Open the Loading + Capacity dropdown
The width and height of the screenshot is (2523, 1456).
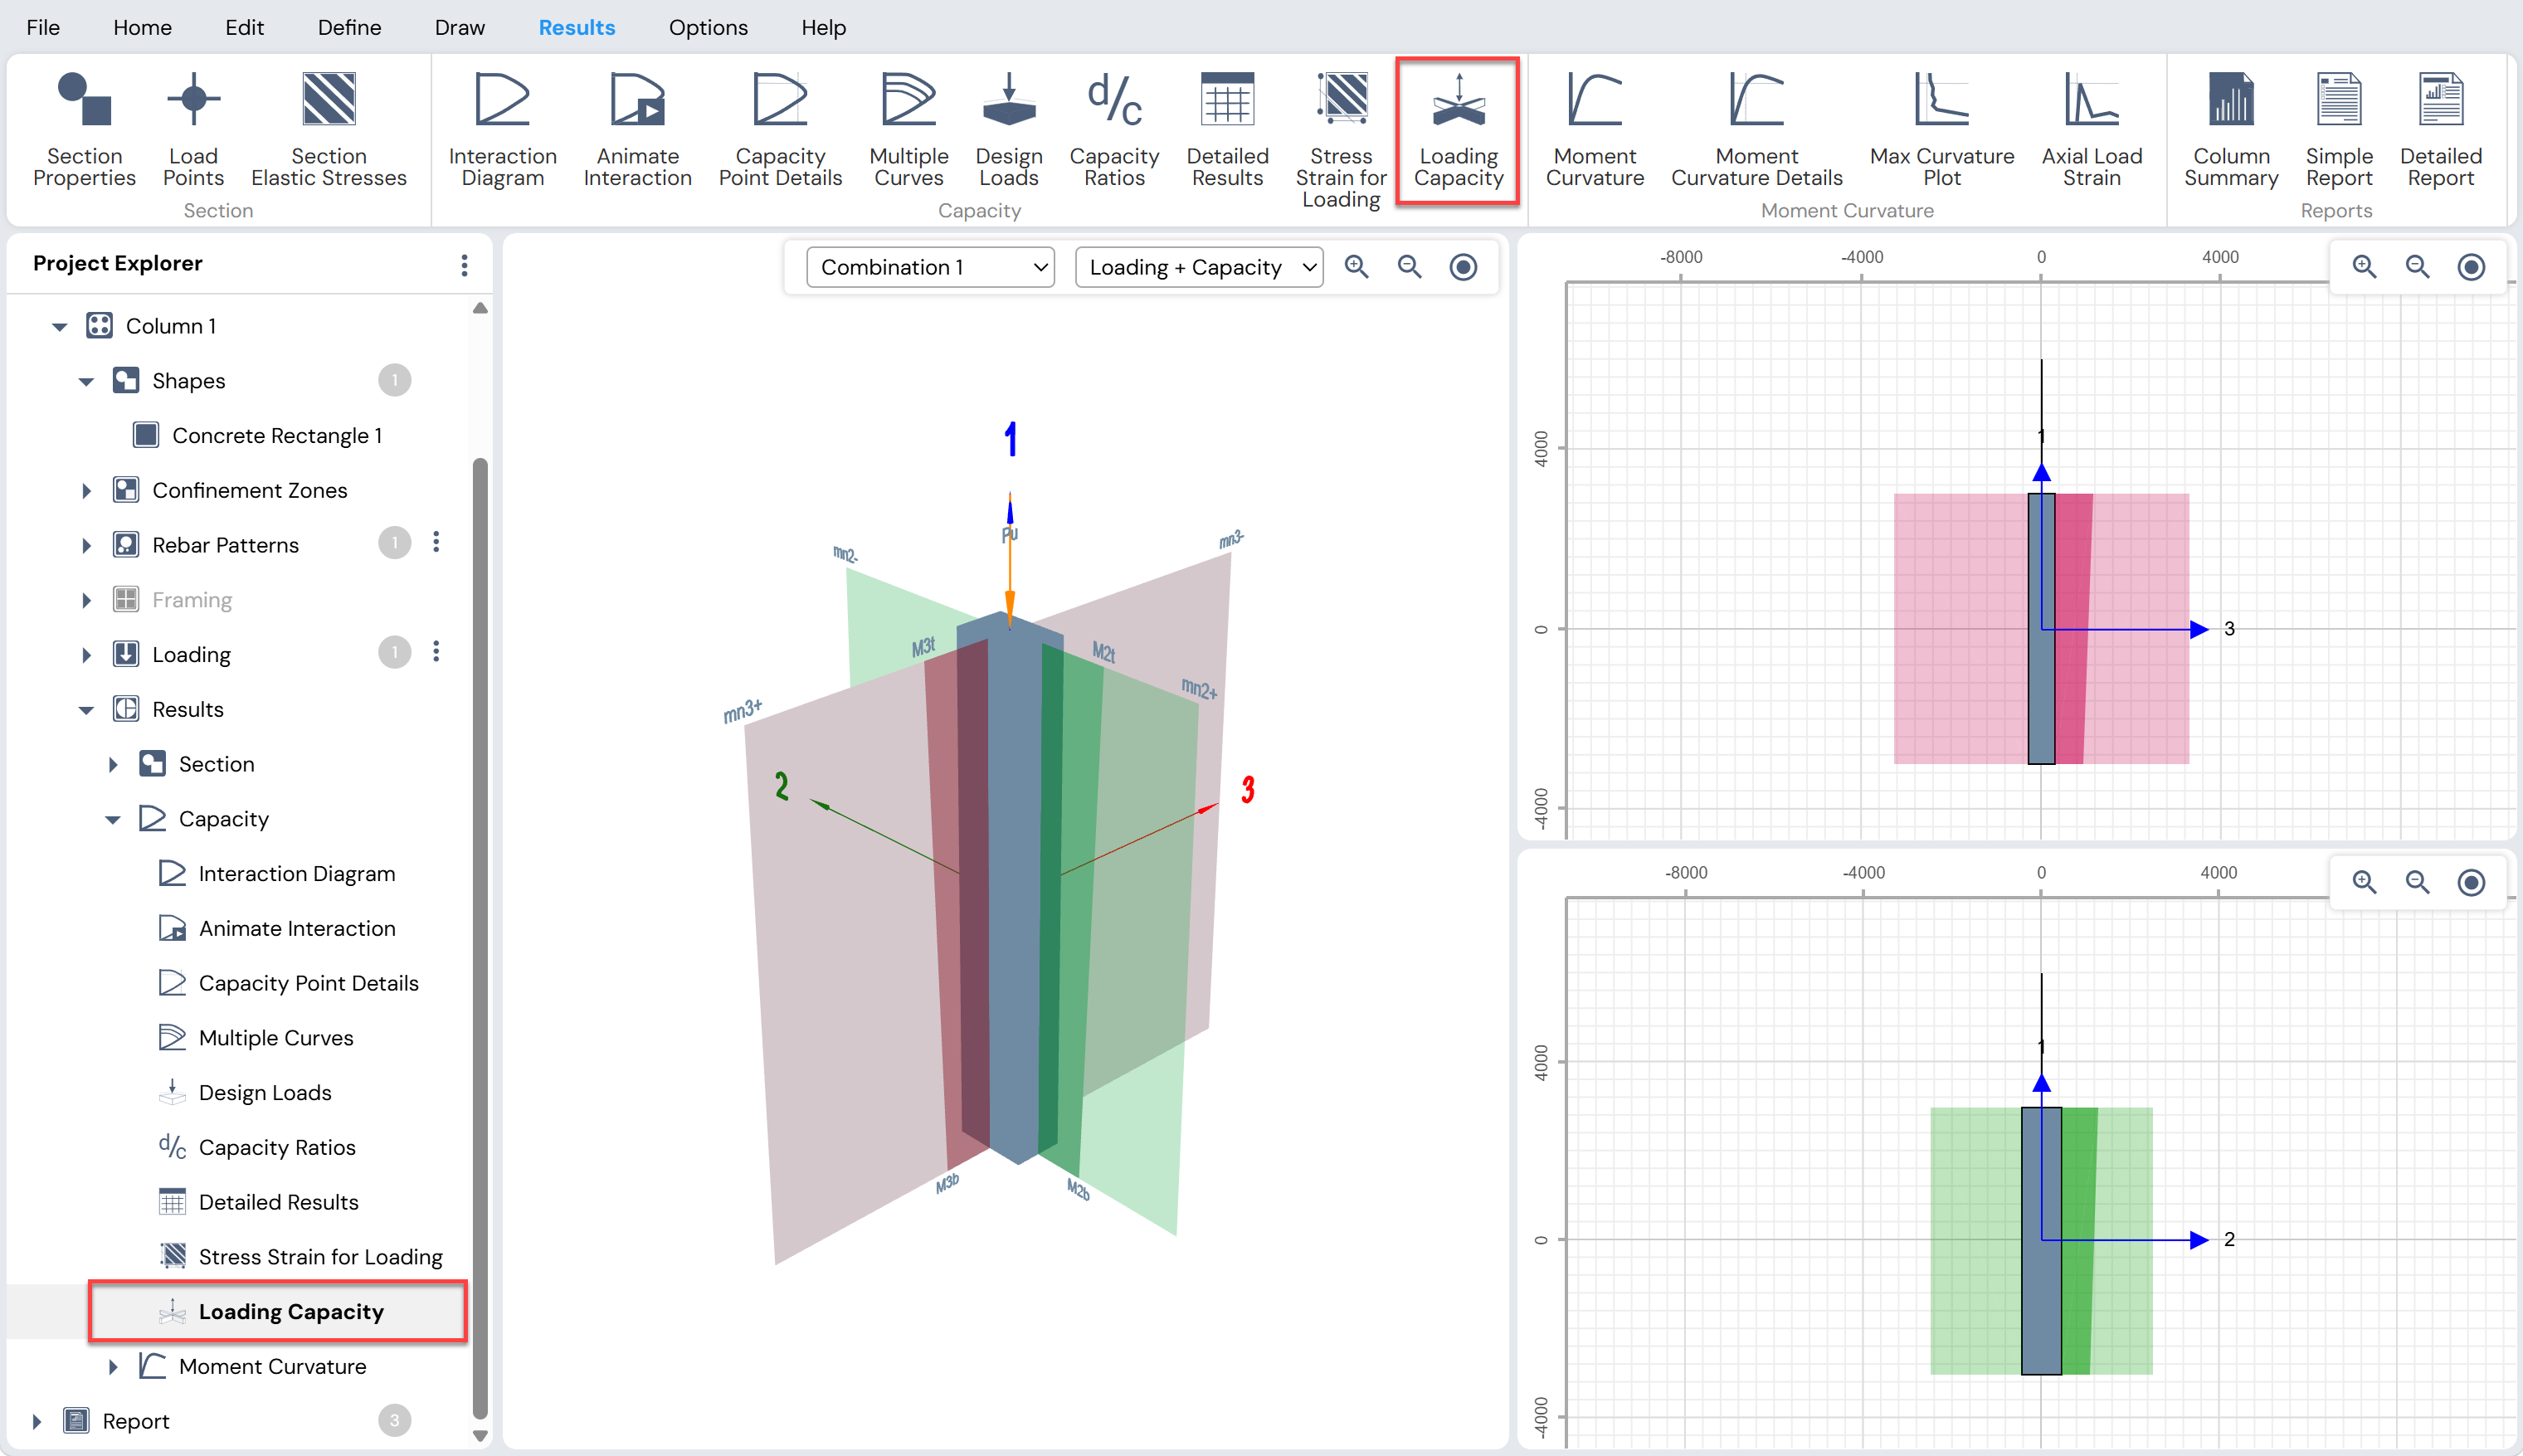click(1198, 267)
